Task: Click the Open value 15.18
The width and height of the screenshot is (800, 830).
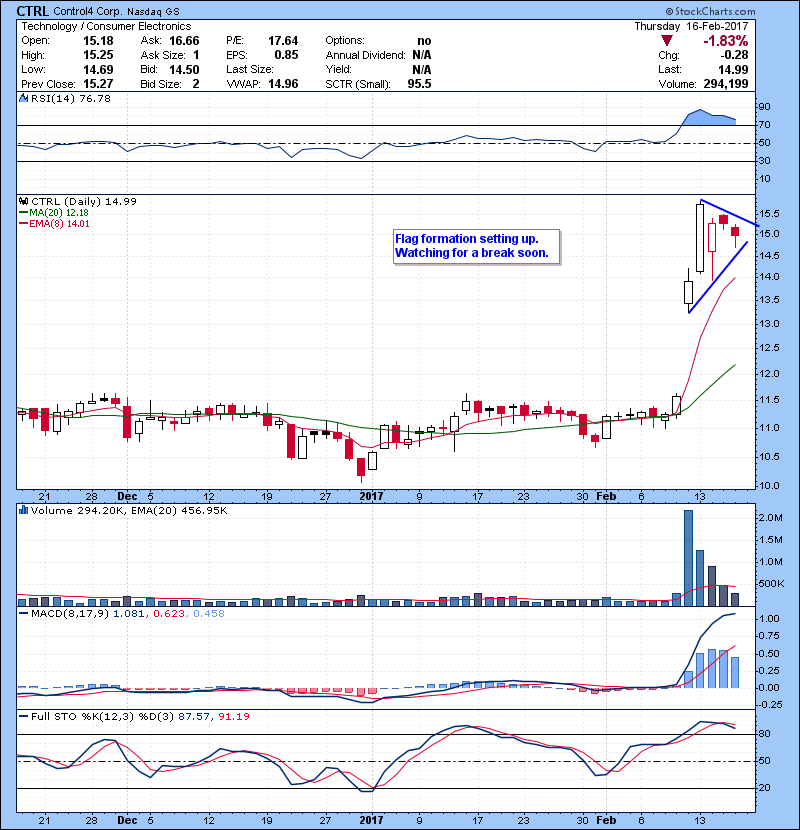Action: [x=98, y=41]
